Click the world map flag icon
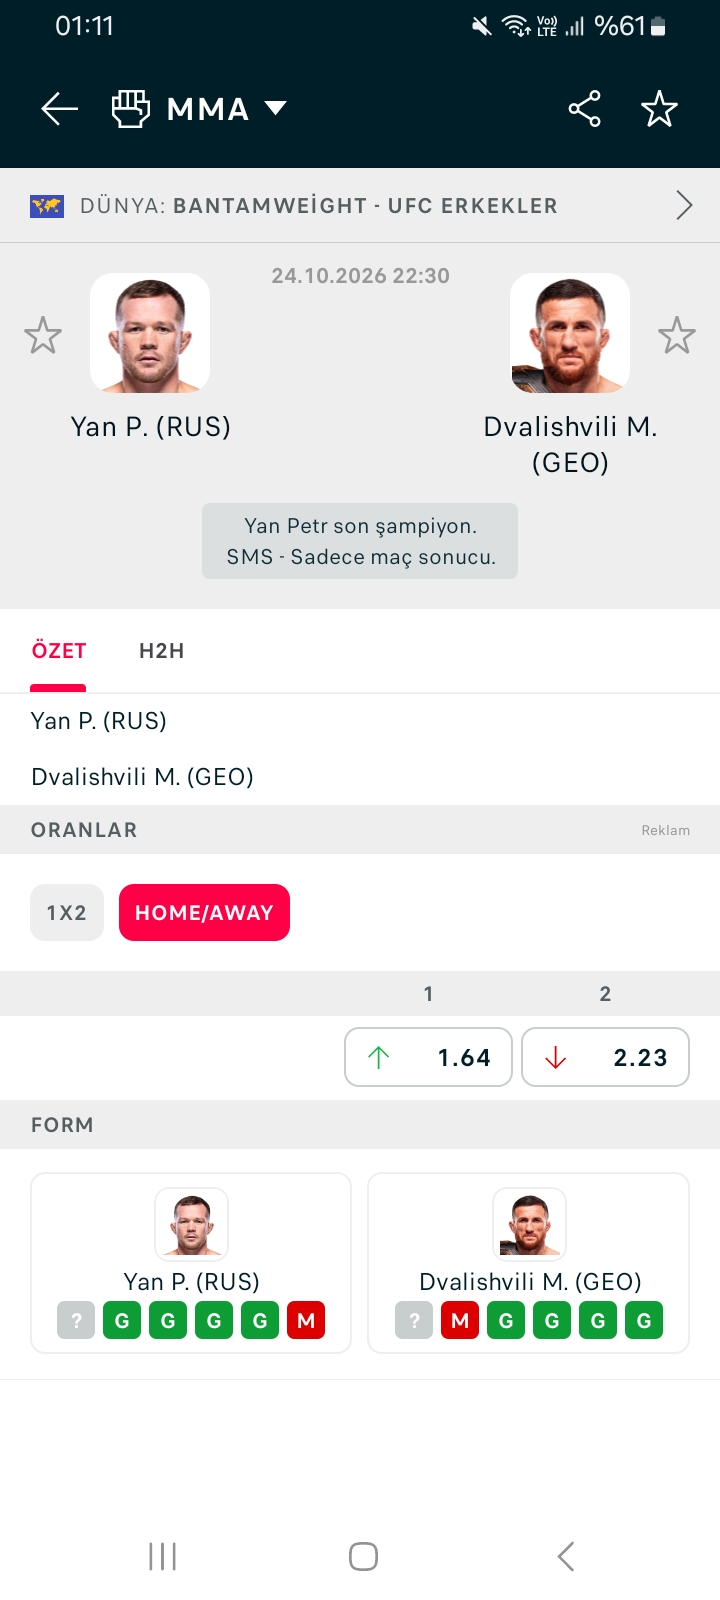 [x=47, y=206]
